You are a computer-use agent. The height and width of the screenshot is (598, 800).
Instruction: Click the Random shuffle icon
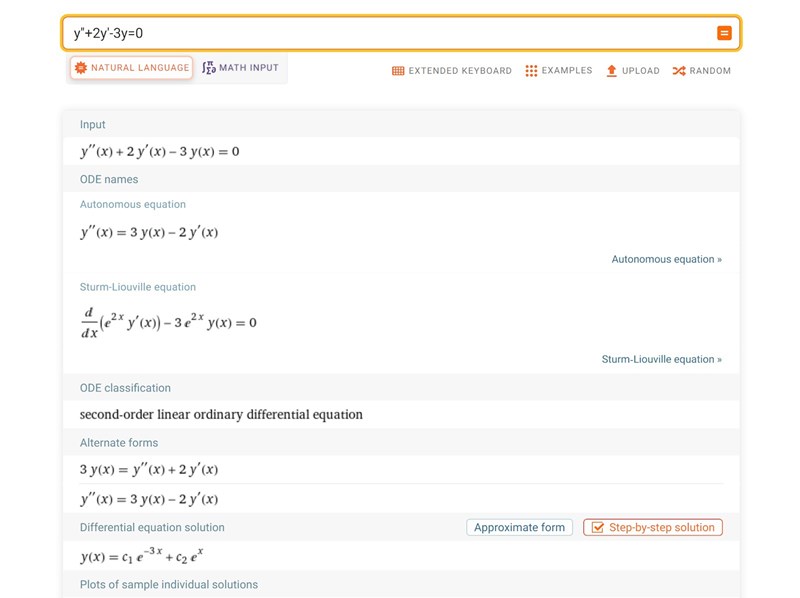pos(679,71)
